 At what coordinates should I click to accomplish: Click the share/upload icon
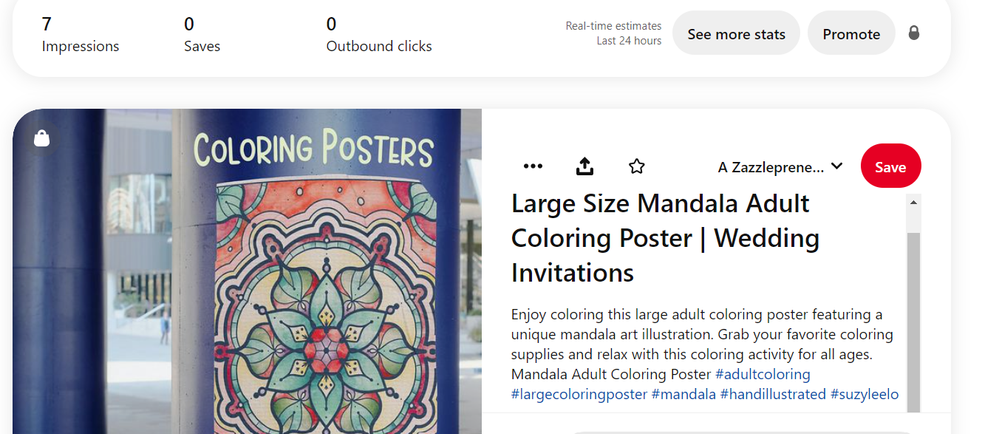click(586, 166)
